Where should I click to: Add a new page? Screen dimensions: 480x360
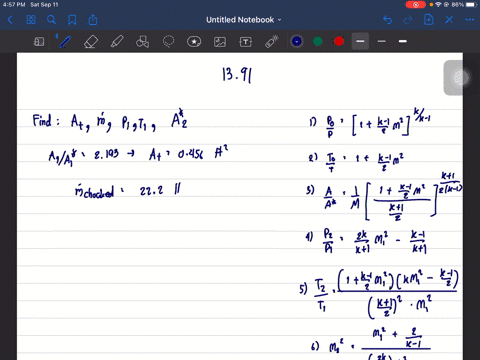pos(429,20)
